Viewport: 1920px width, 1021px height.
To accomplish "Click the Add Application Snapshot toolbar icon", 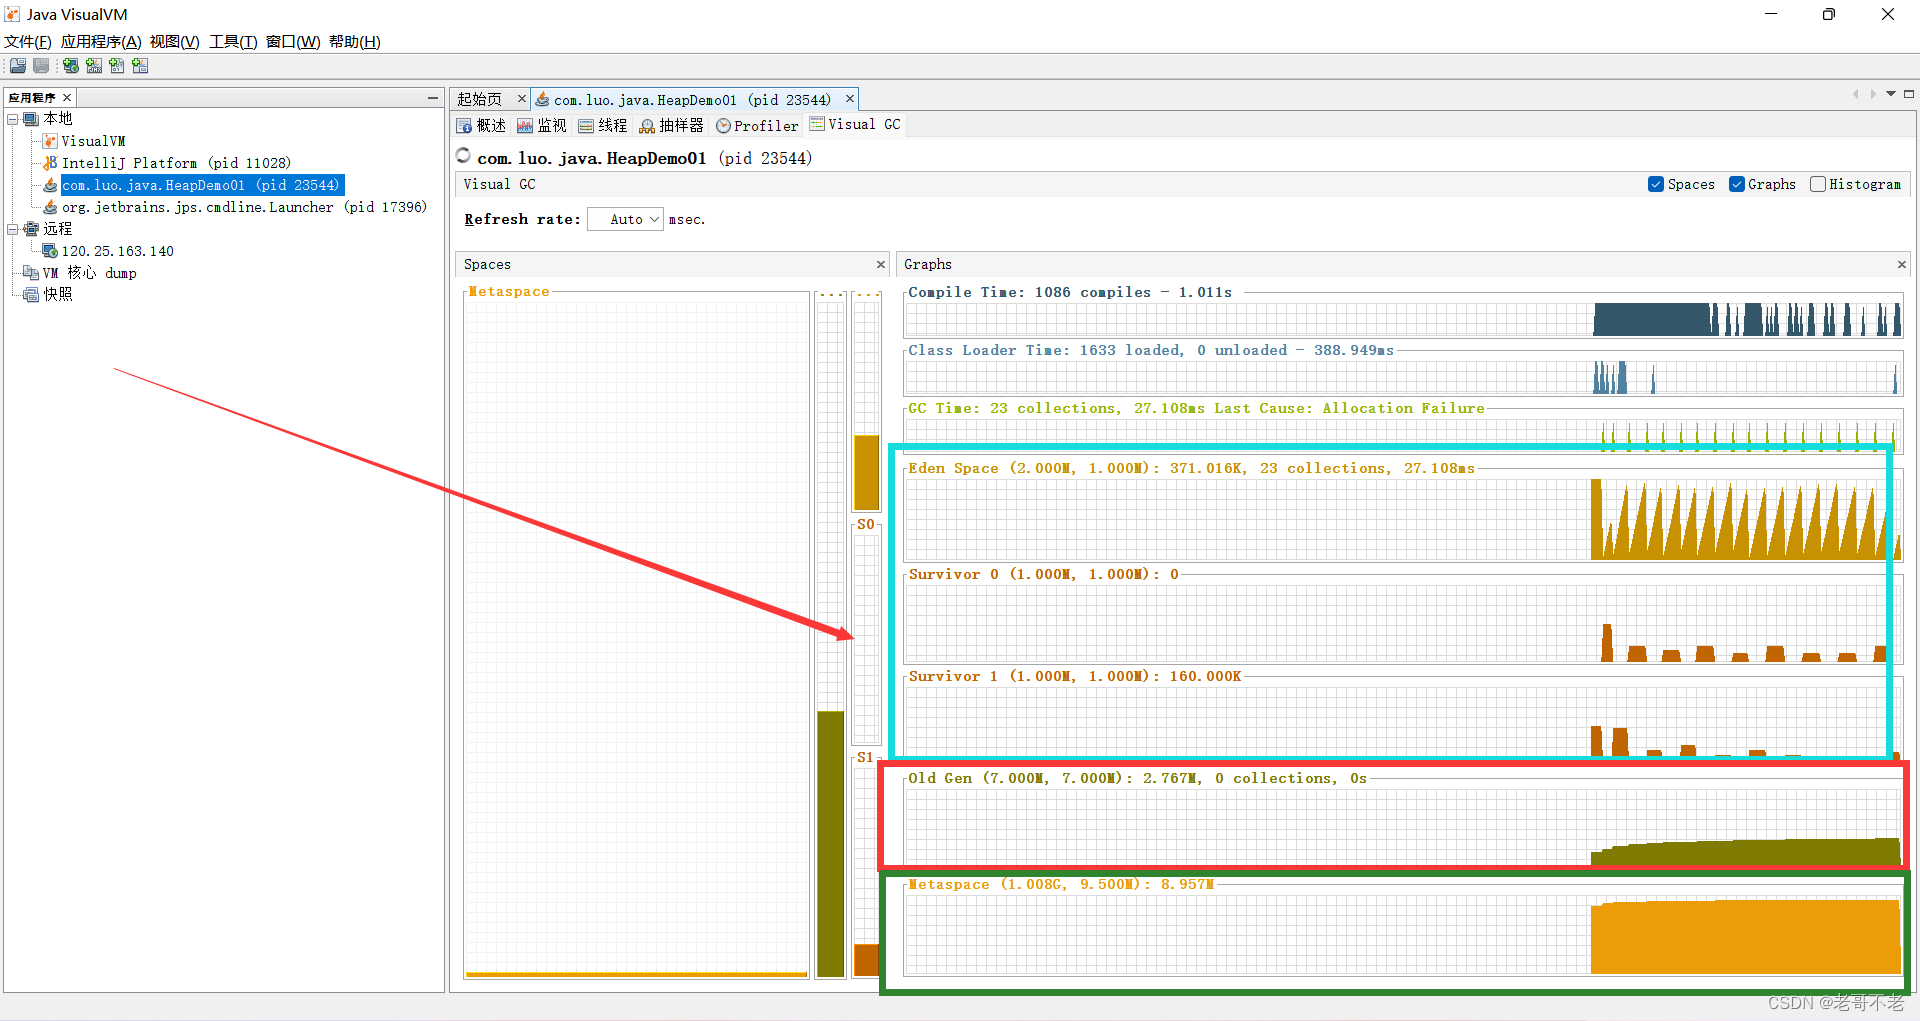I will click(140, 66).
